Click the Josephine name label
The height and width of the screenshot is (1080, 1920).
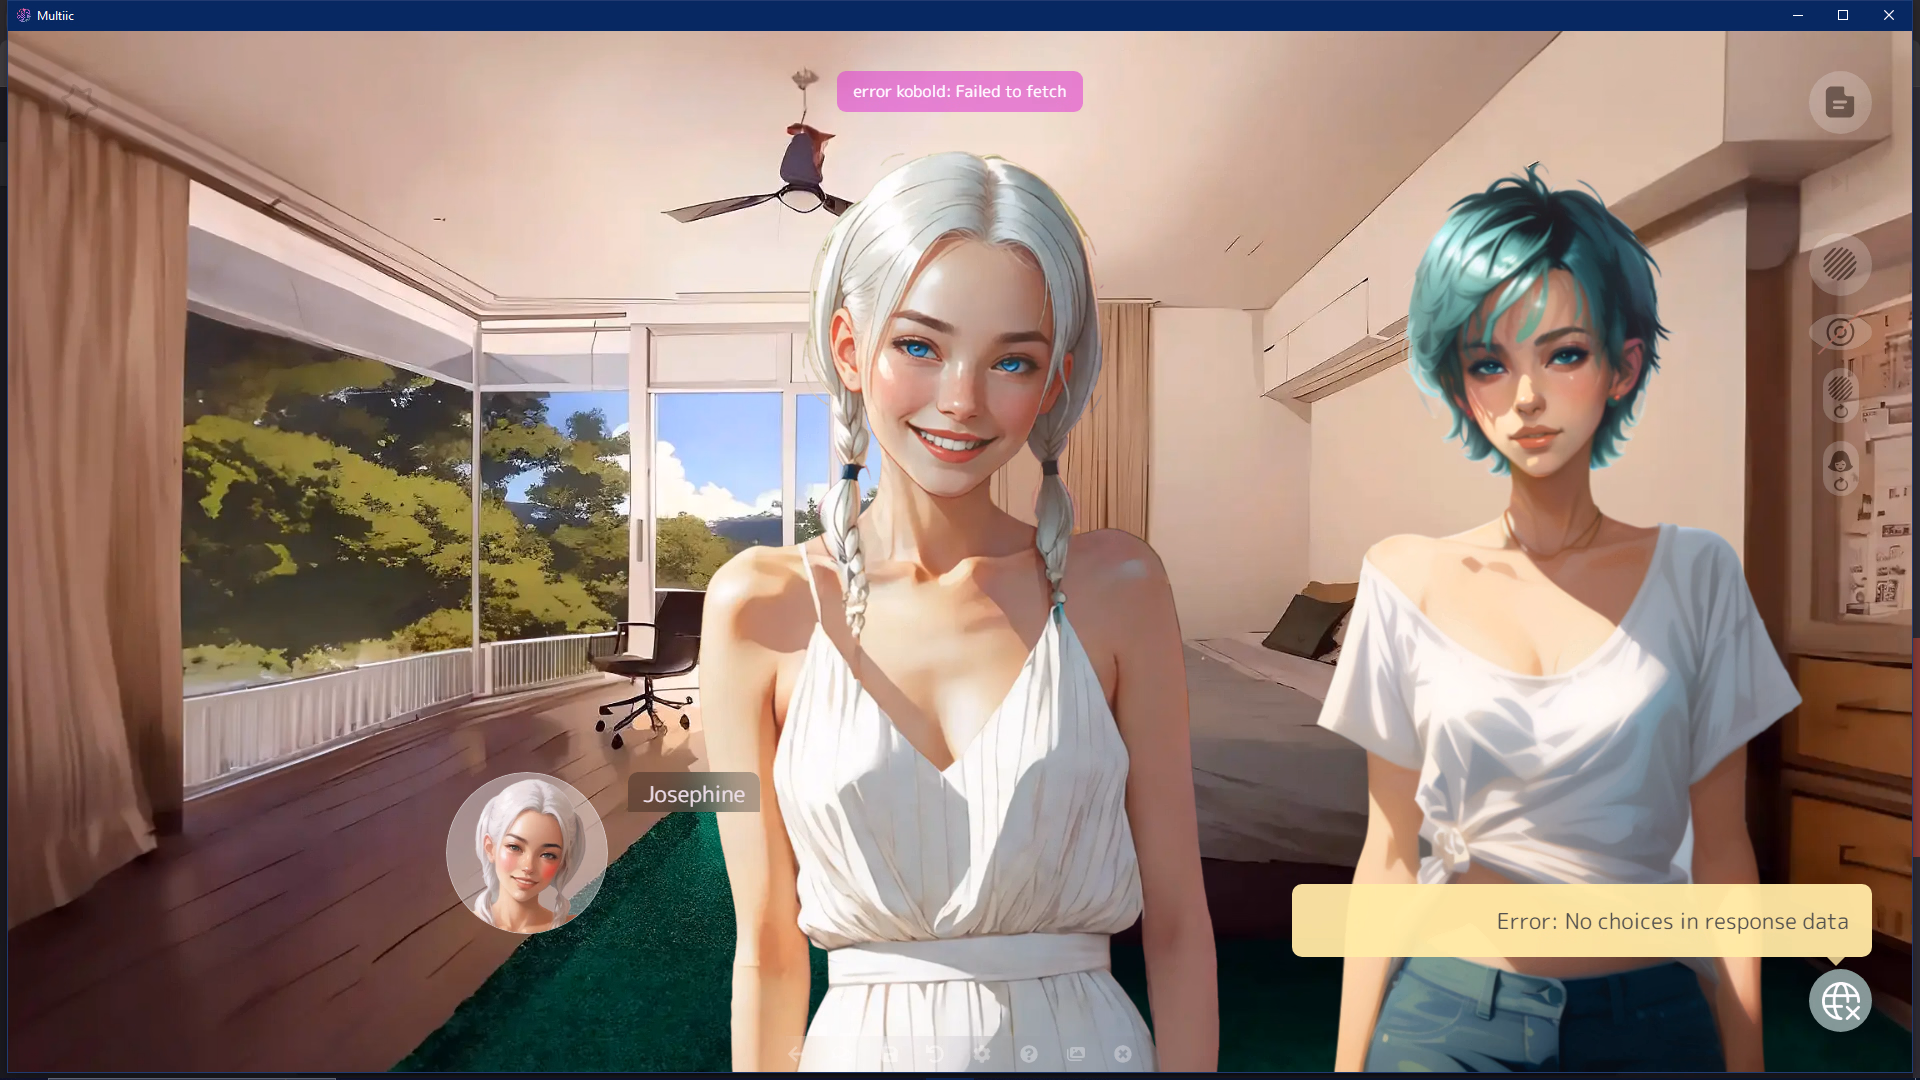point(693,794)
